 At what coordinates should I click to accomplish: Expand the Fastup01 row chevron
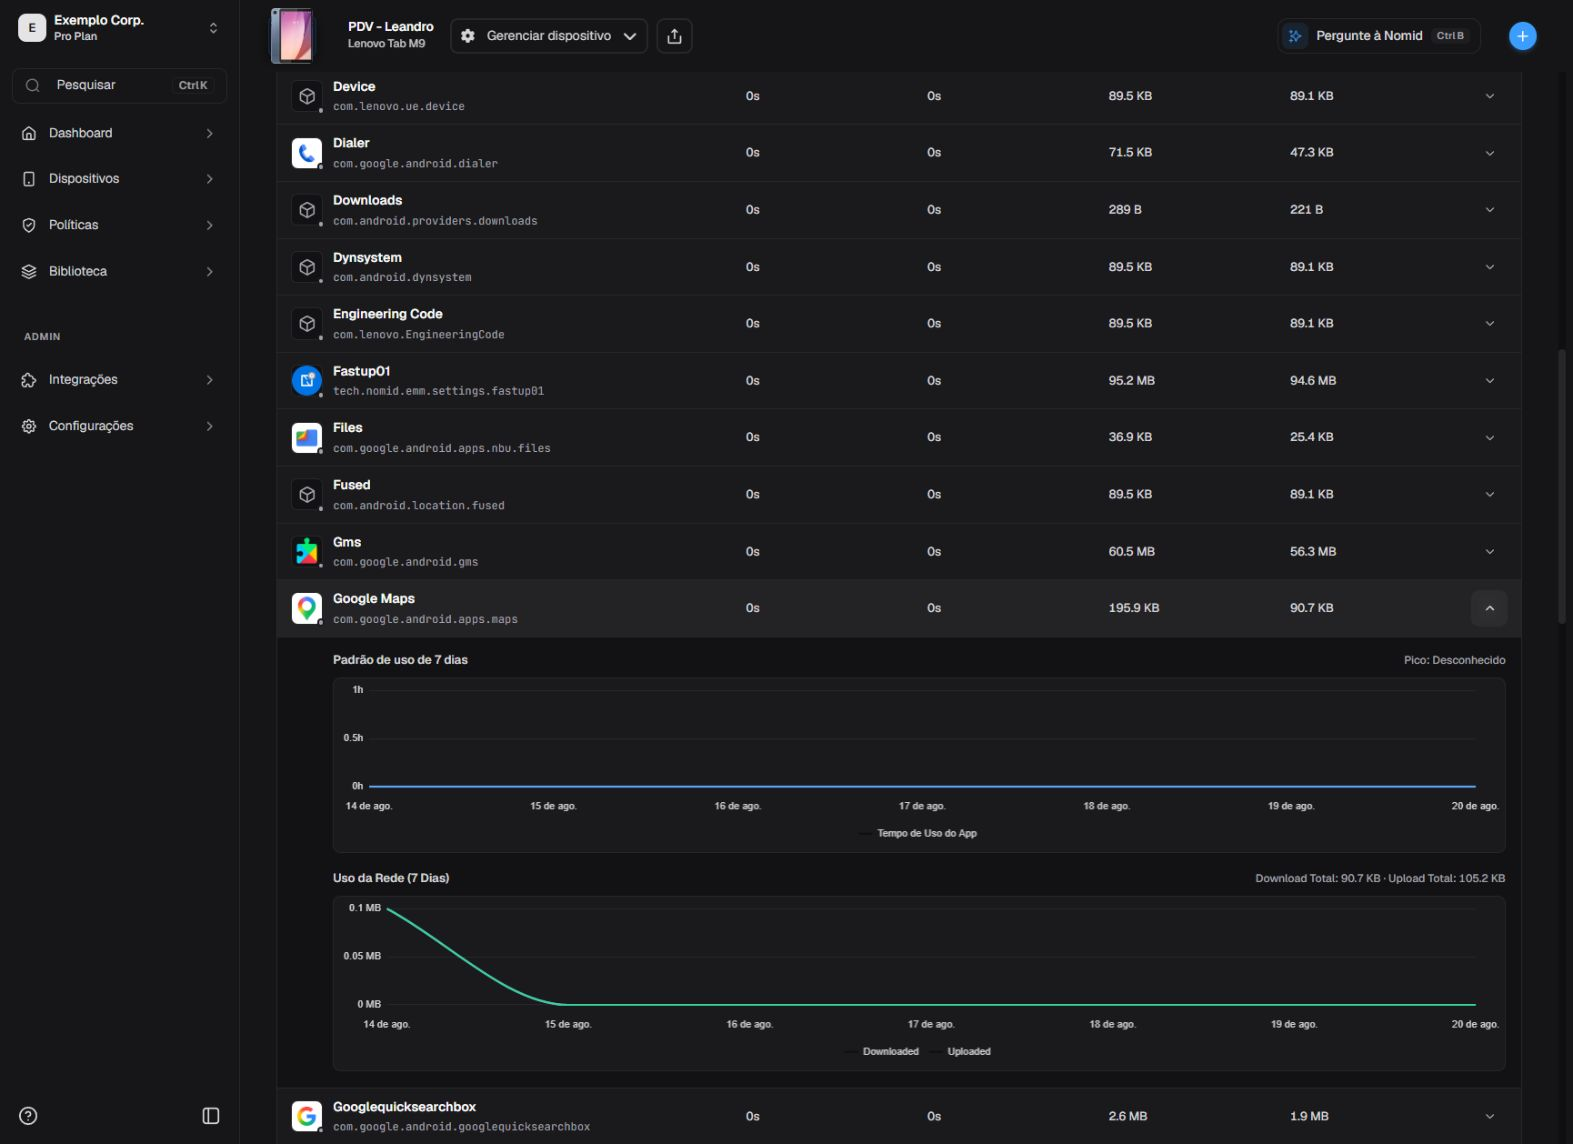tap(1489, 381)
